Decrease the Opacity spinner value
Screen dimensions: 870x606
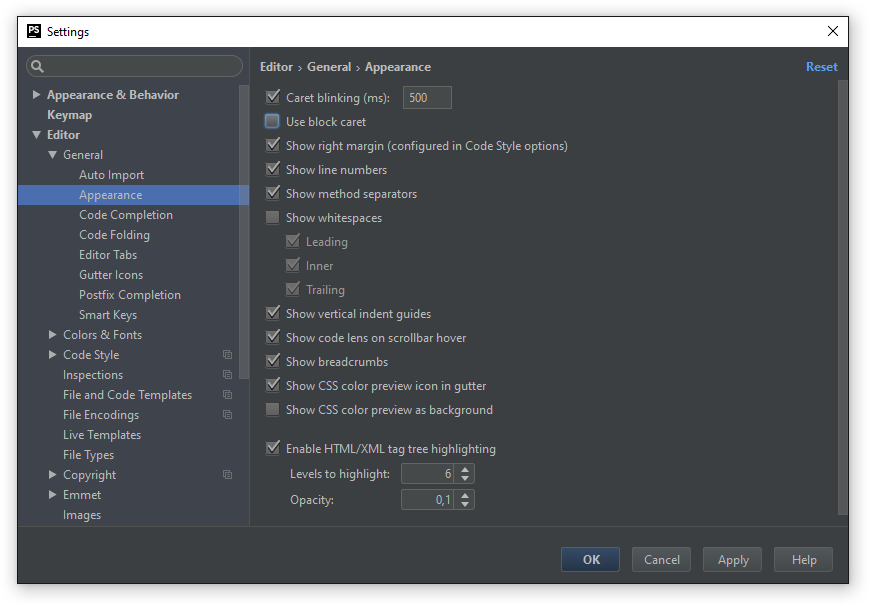pyautogui.click(x=467, y=505)
